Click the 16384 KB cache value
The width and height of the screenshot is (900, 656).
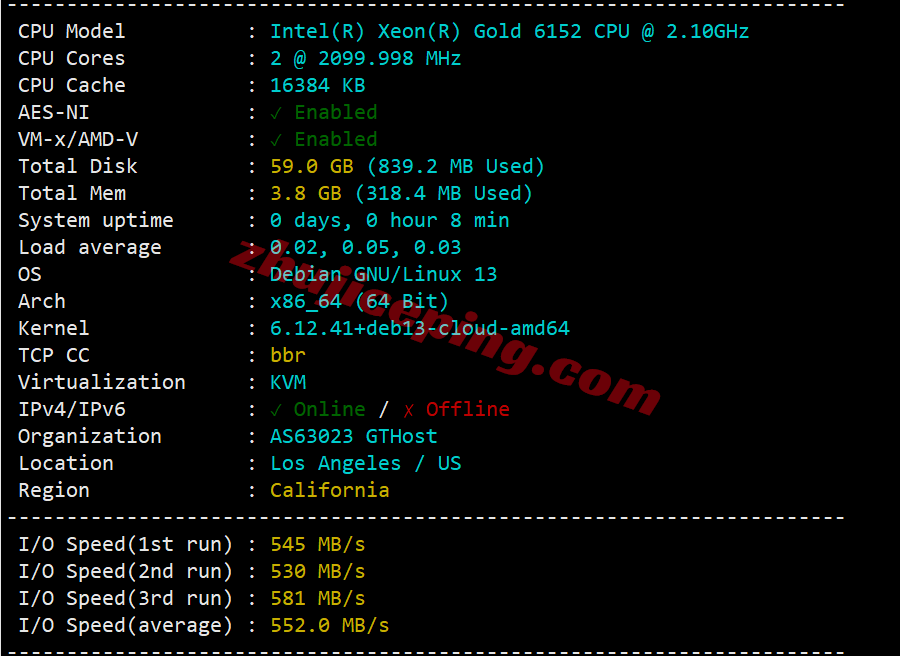317,86
